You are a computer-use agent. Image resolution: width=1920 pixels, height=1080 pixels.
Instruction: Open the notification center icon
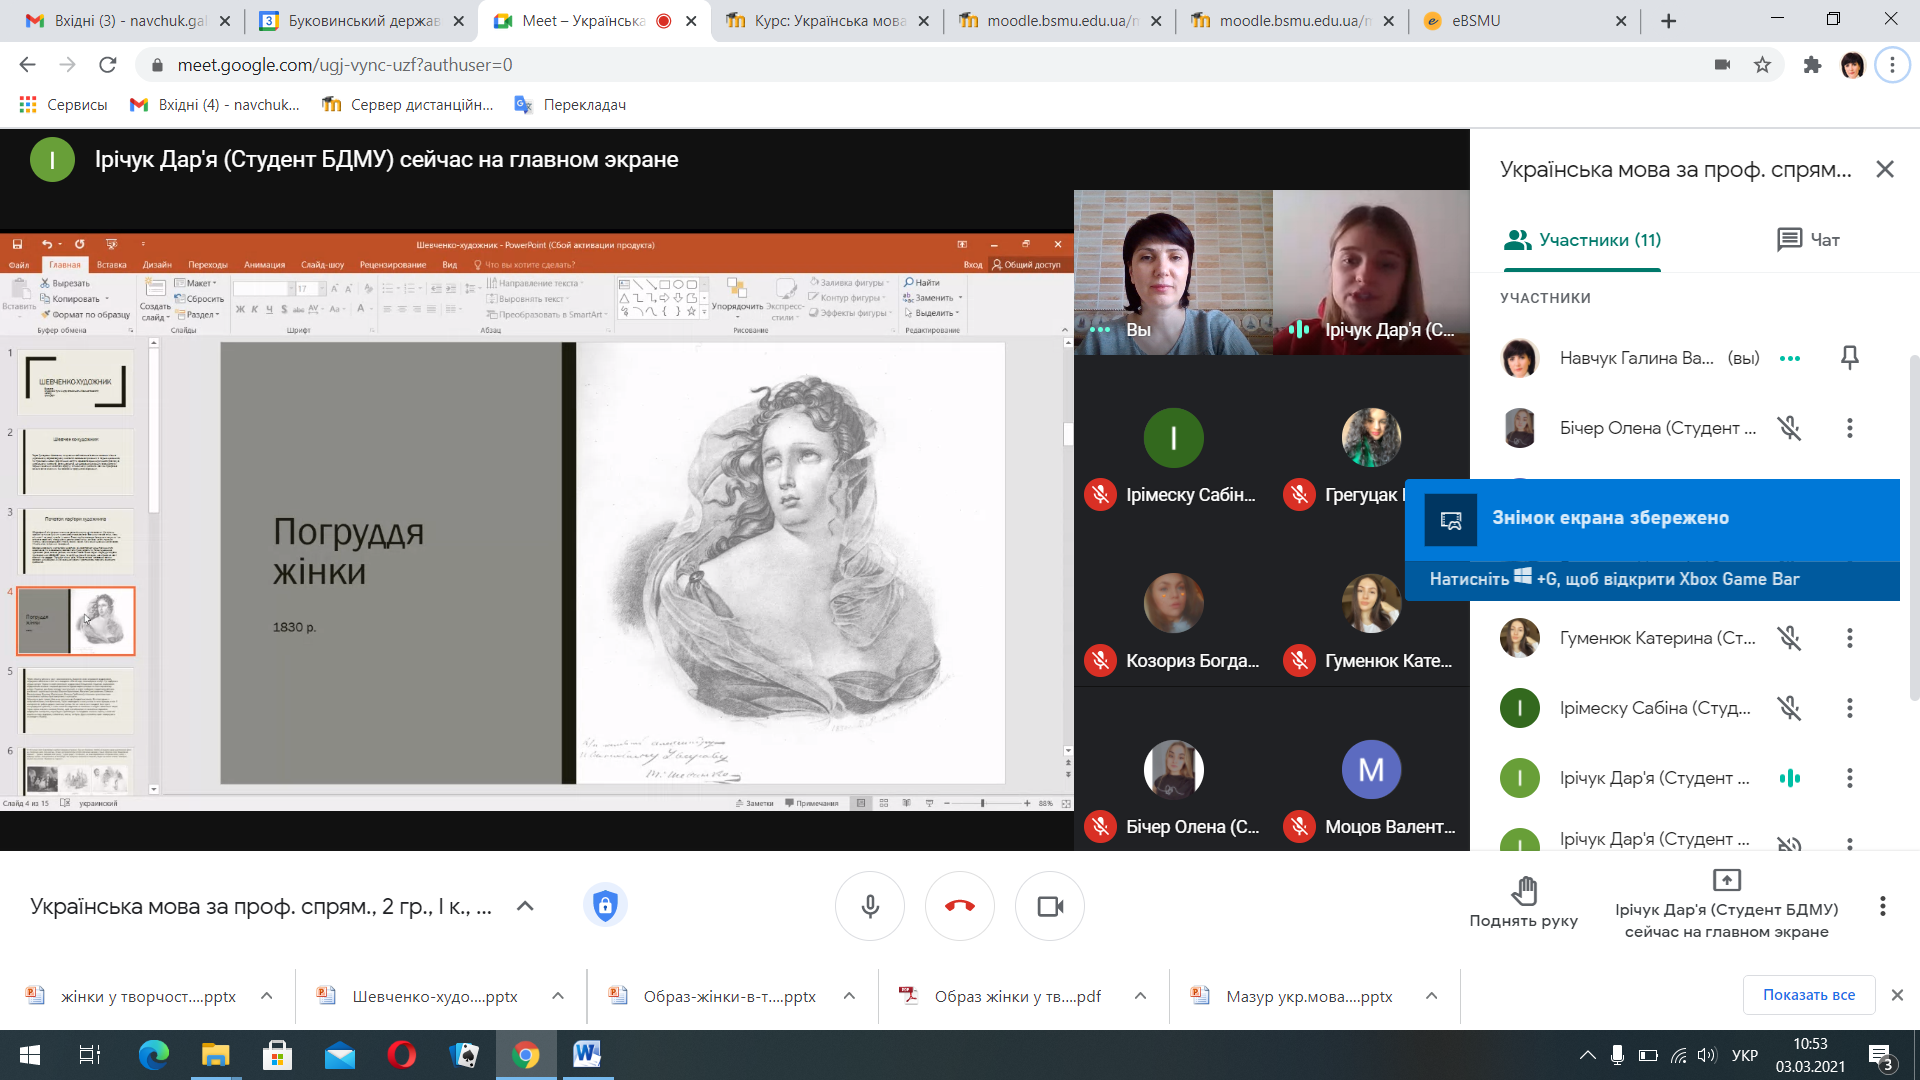(1881, 1057)
